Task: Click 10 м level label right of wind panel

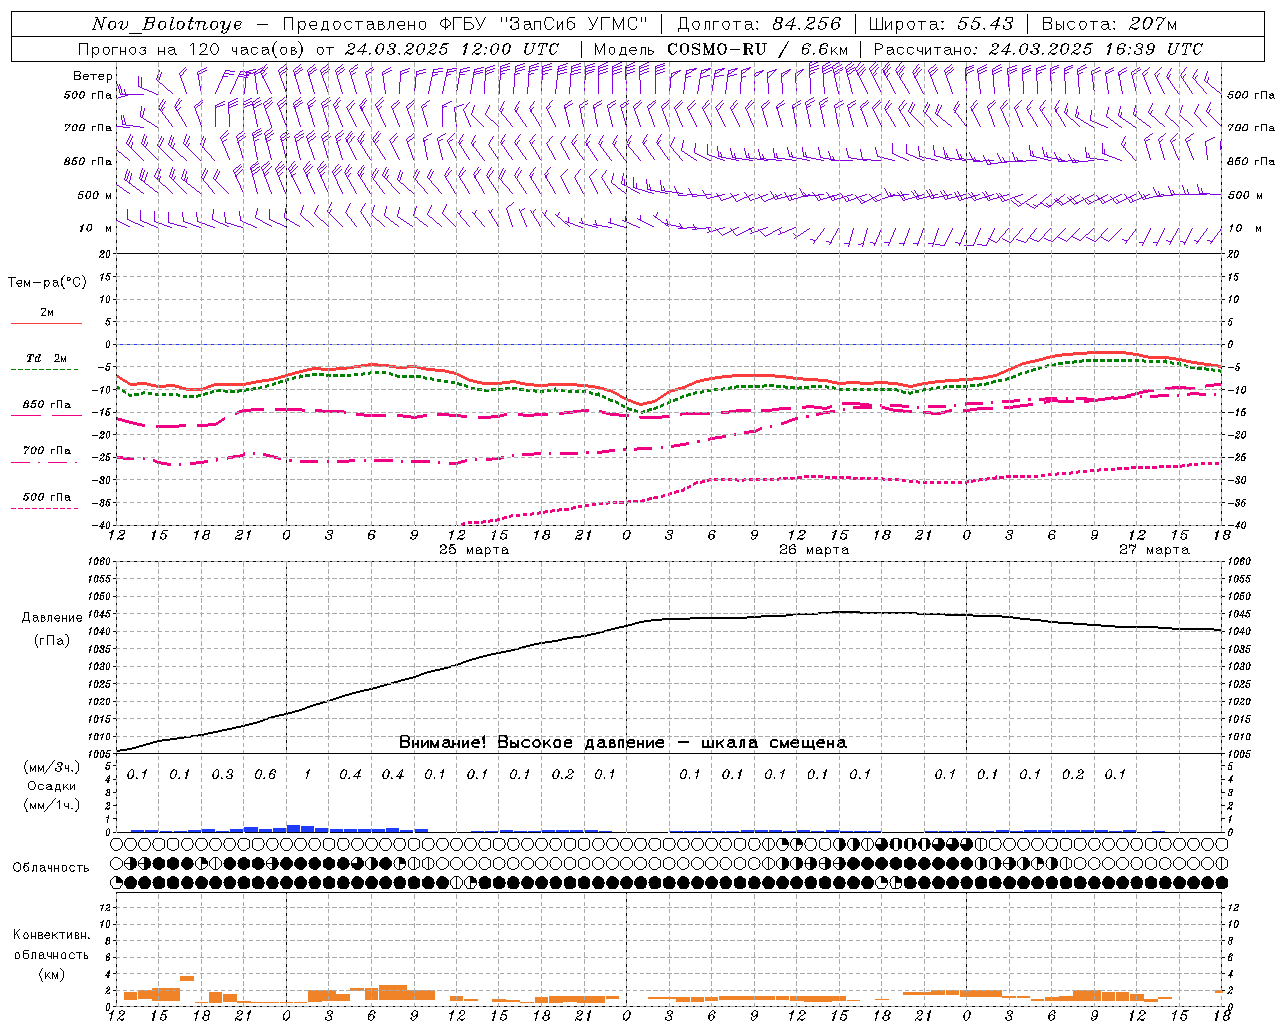Action: click(x=1246, y=229)
